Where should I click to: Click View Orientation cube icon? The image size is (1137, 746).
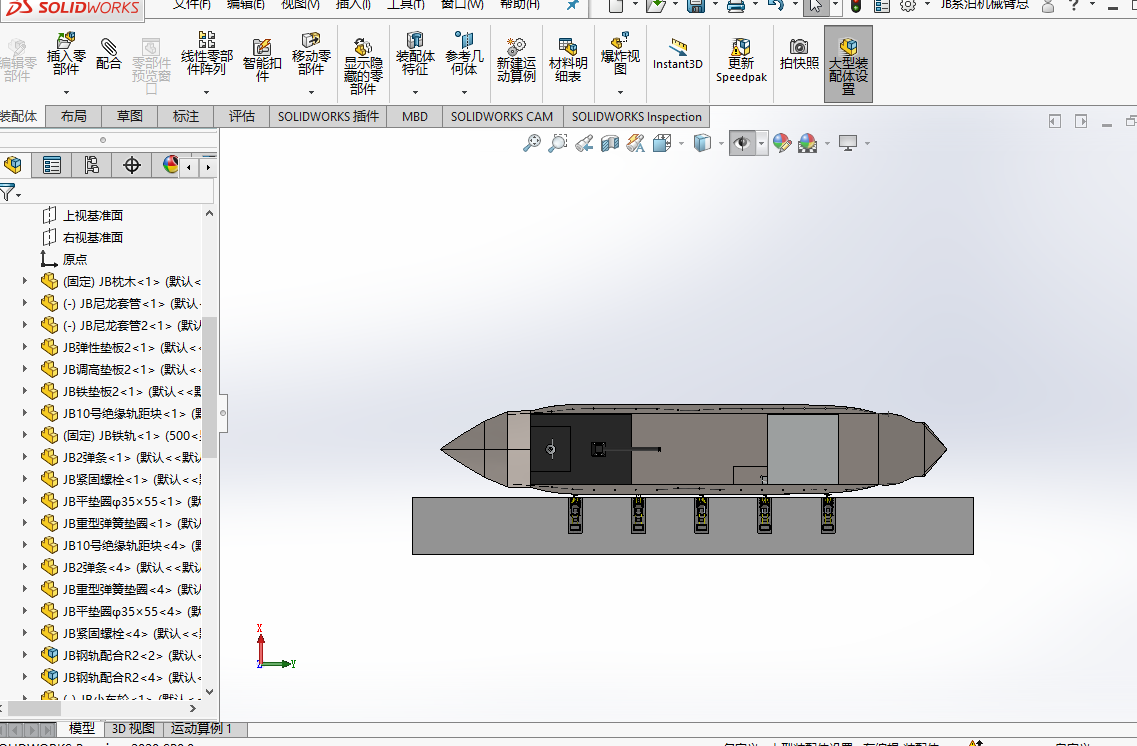662,143
